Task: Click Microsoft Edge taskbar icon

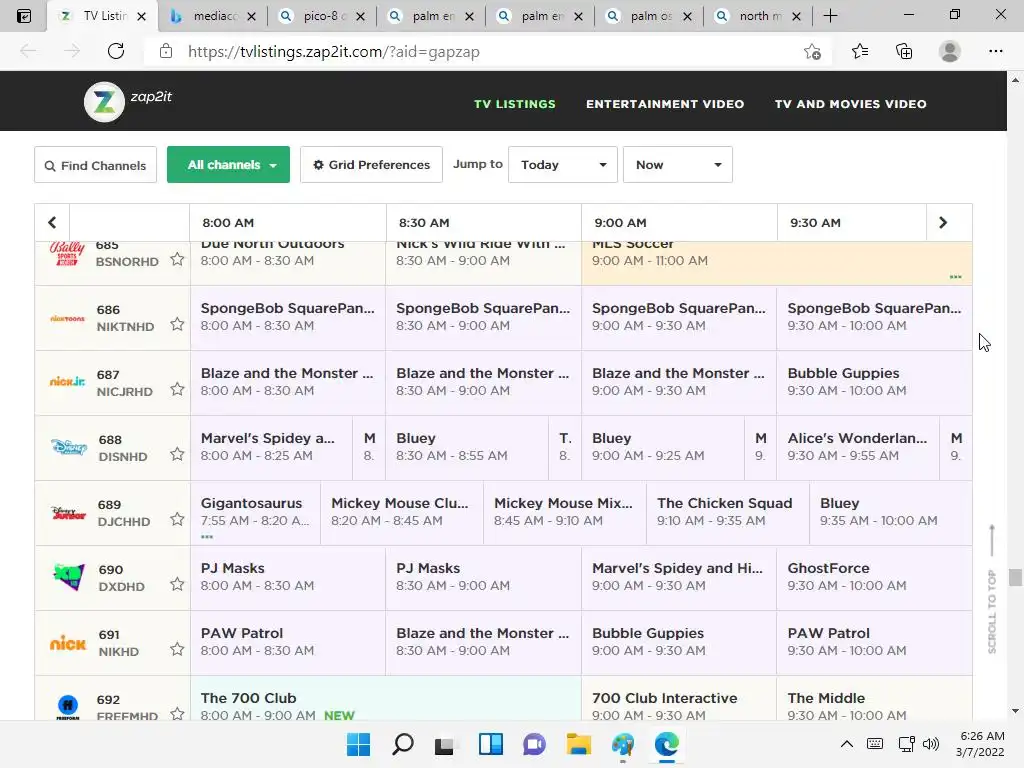Action: (666, 744)
